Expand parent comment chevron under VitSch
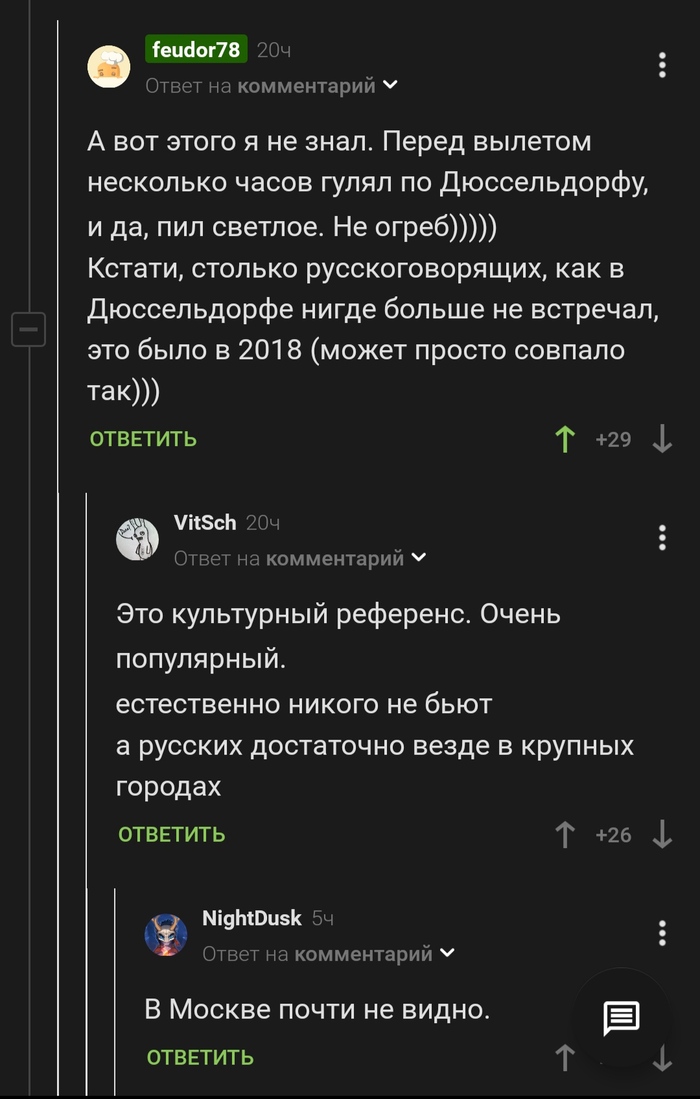This screenshot has height=1099, width=700. tap(418, 558)
